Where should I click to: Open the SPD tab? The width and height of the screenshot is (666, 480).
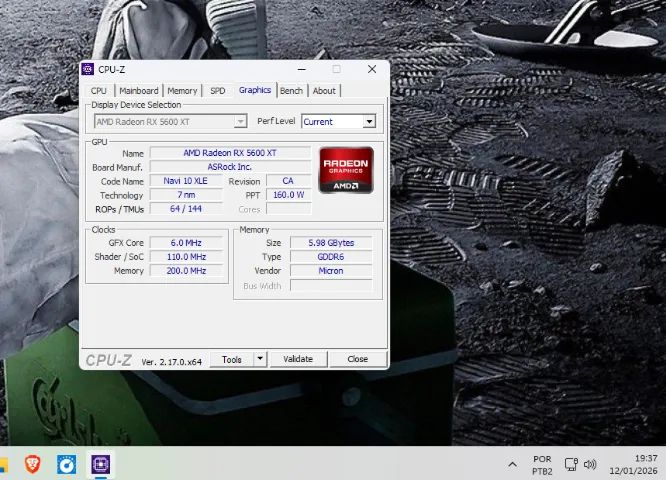point(217,91)
